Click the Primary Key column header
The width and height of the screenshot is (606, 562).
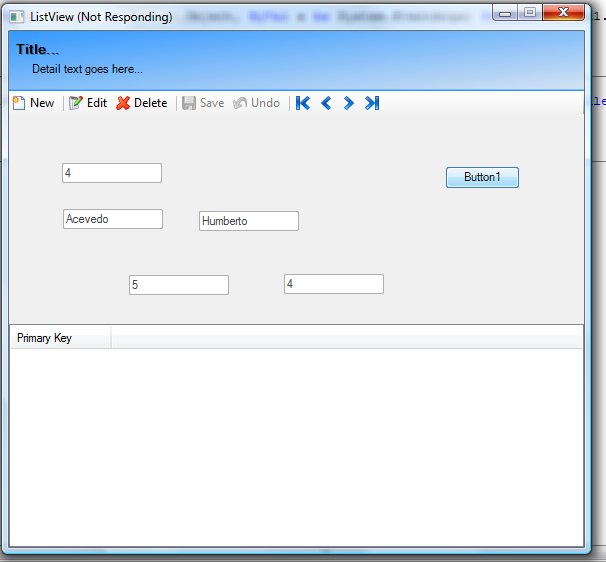[60, 338]
